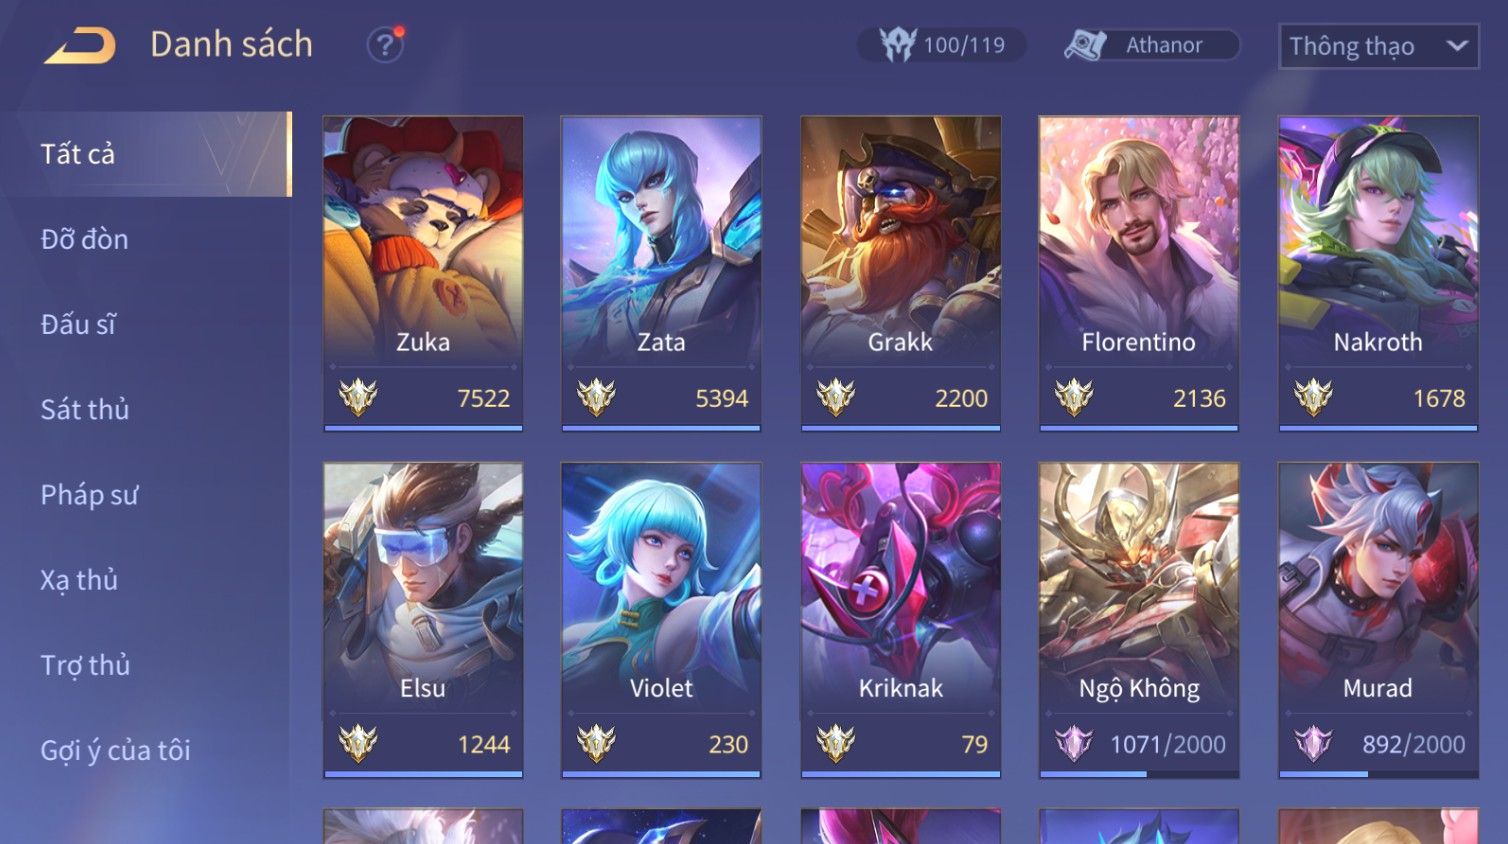Open Gợi ý của tôi tab
Screen dimensions: 1508x844
tap(115, 751)
